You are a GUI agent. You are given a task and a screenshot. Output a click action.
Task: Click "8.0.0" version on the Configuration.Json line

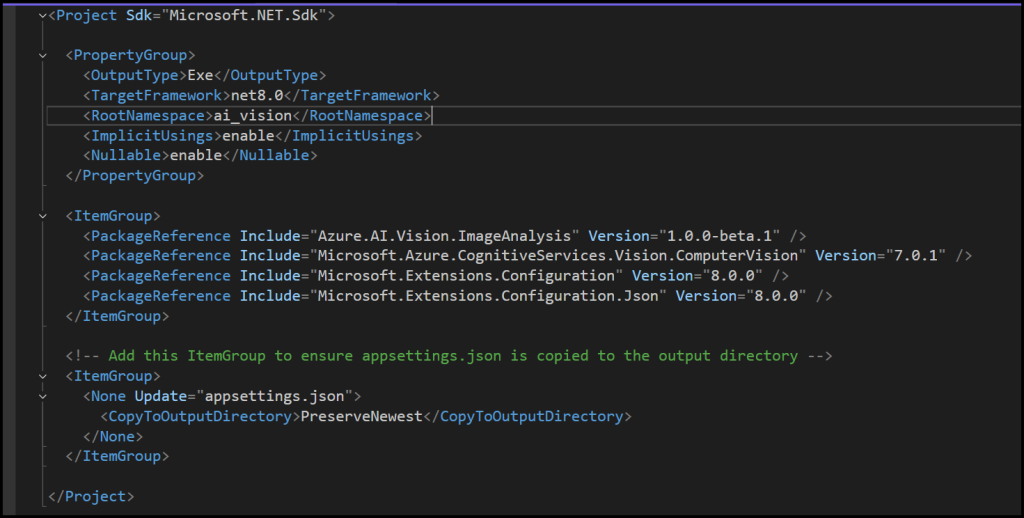click(x=776, y=296)
